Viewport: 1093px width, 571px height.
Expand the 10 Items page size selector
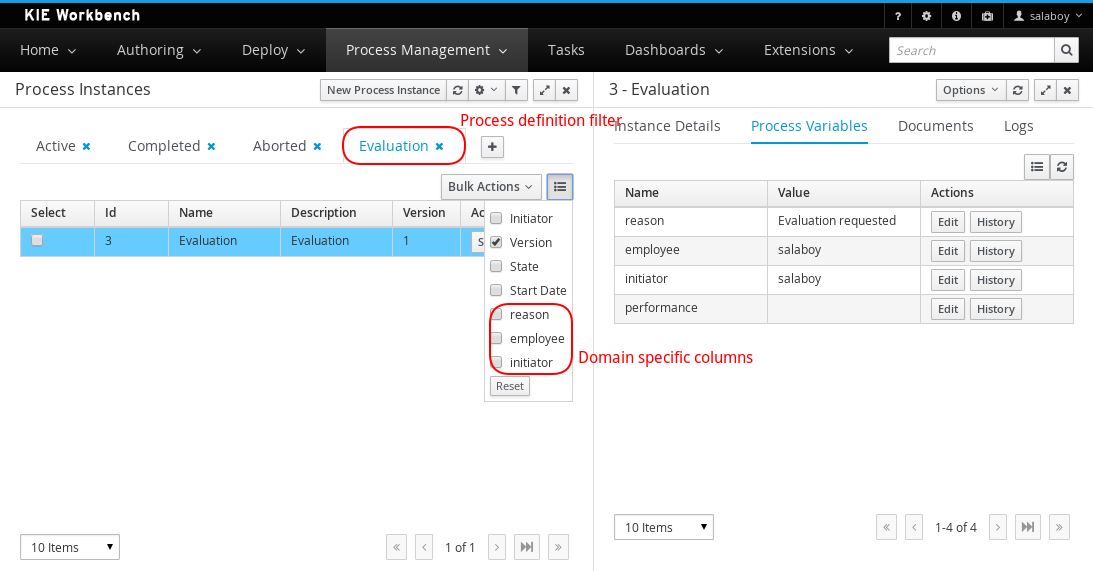[69, 547]
